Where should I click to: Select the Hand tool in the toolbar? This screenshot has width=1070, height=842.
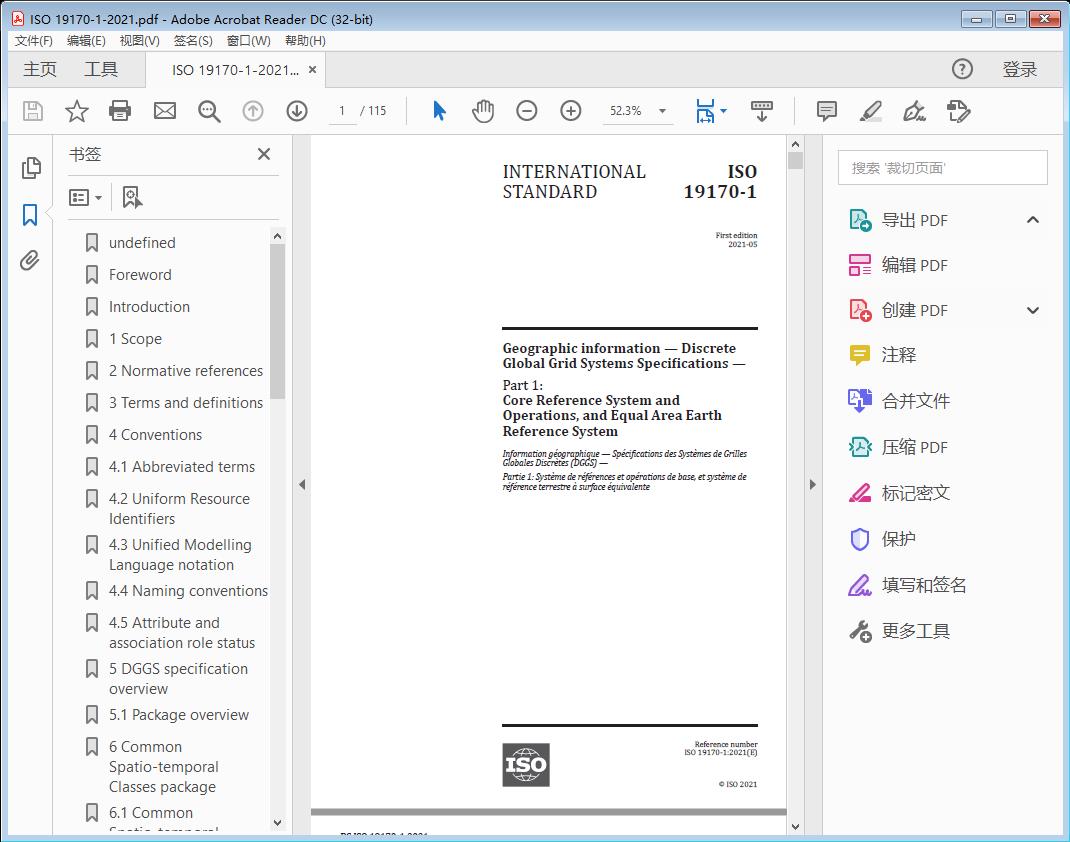pyautogui.click(x=483, y=111)
